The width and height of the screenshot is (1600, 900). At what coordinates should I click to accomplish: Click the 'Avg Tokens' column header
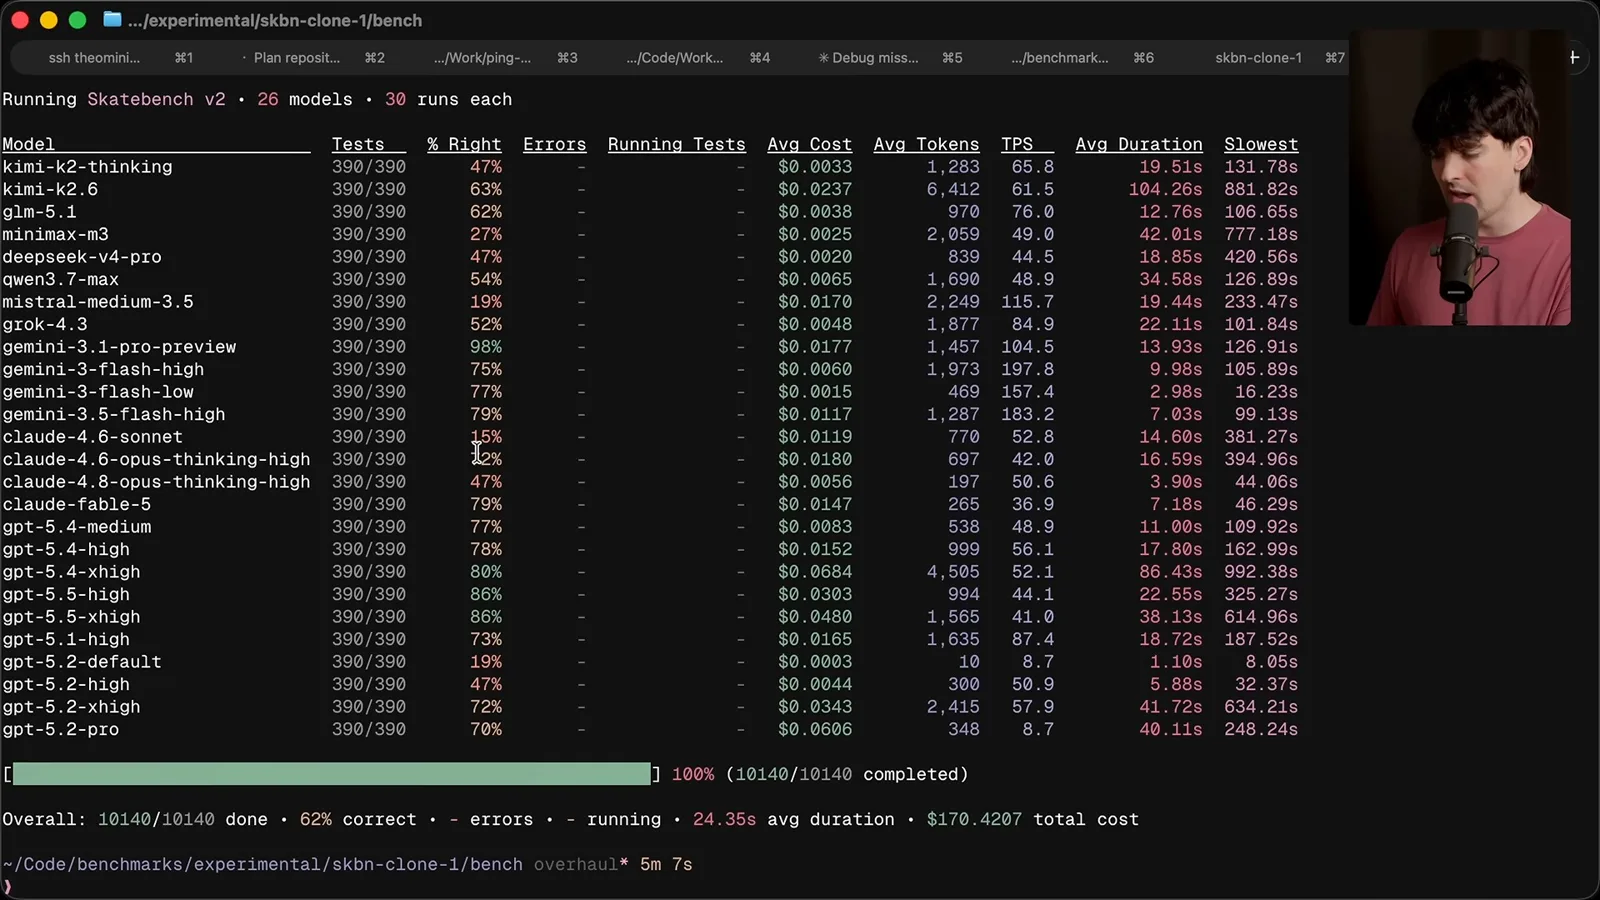click(926, 144)
